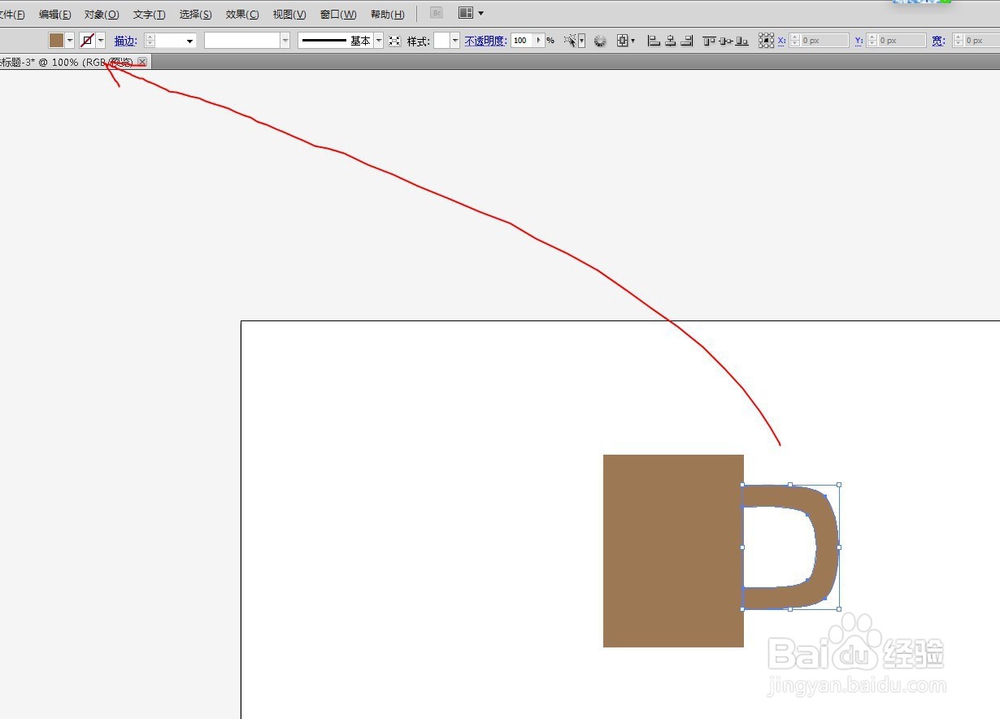Click the 宽 width link

pos(938,41)
